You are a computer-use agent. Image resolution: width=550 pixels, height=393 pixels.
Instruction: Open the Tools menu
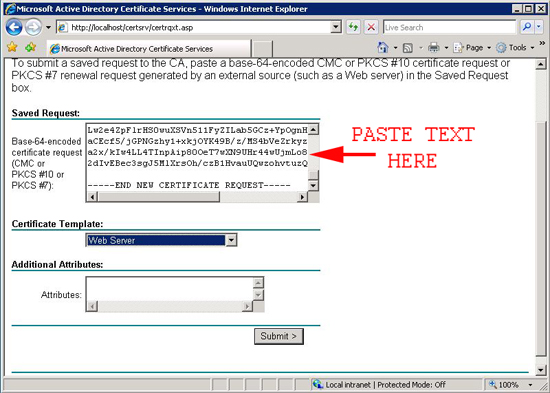click(515, 47)
